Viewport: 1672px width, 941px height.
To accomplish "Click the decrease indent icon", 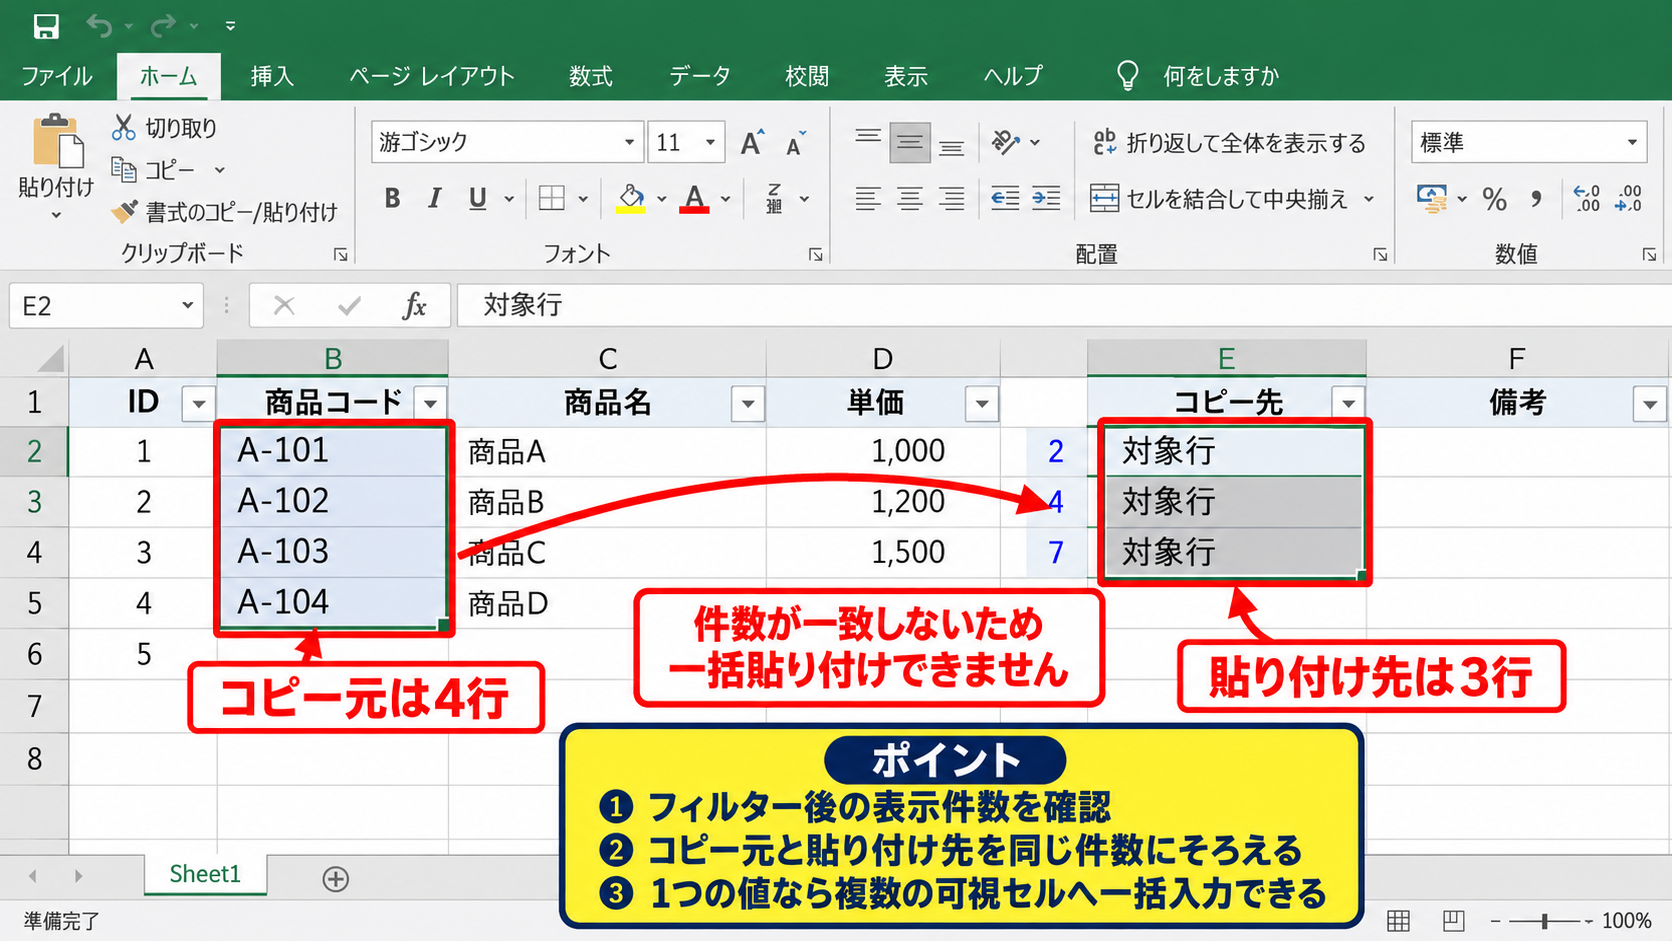I will click(1005, 198).
